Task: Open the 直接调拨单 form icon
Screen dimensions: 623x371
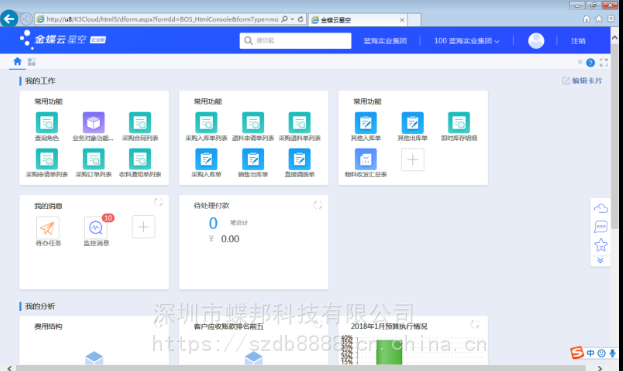Action: pos(300,159)
